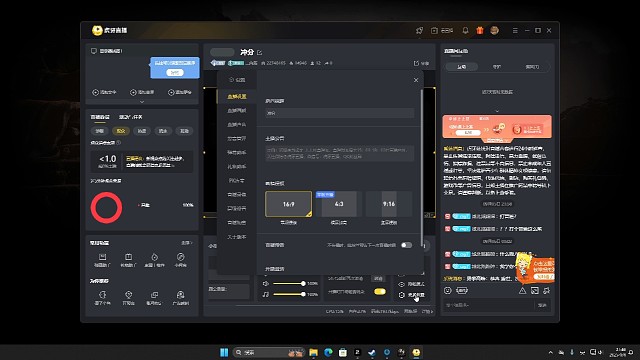This screenshot has height=360, width=640.
Task: Select the yellow highlighted pill in stats panel
Action: point(121,131)
